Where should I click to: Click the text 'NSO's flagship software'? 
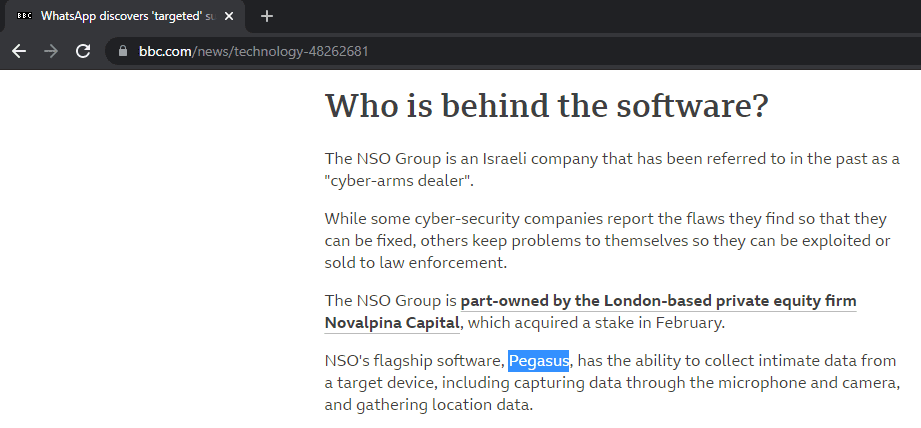[x=413, y=361]
